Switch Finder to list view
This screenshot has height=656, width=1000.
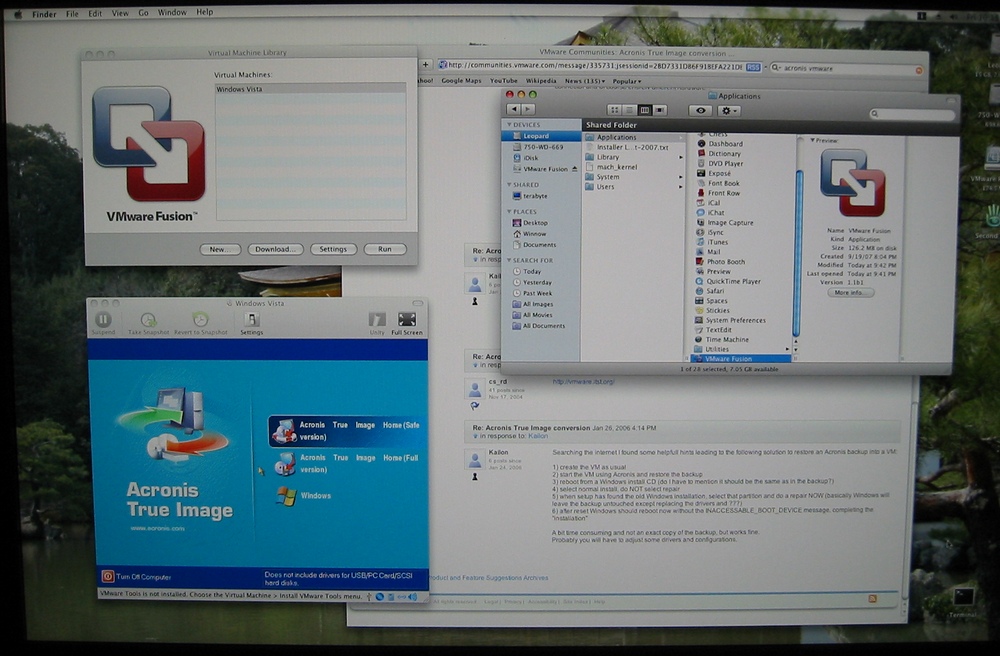629,110
